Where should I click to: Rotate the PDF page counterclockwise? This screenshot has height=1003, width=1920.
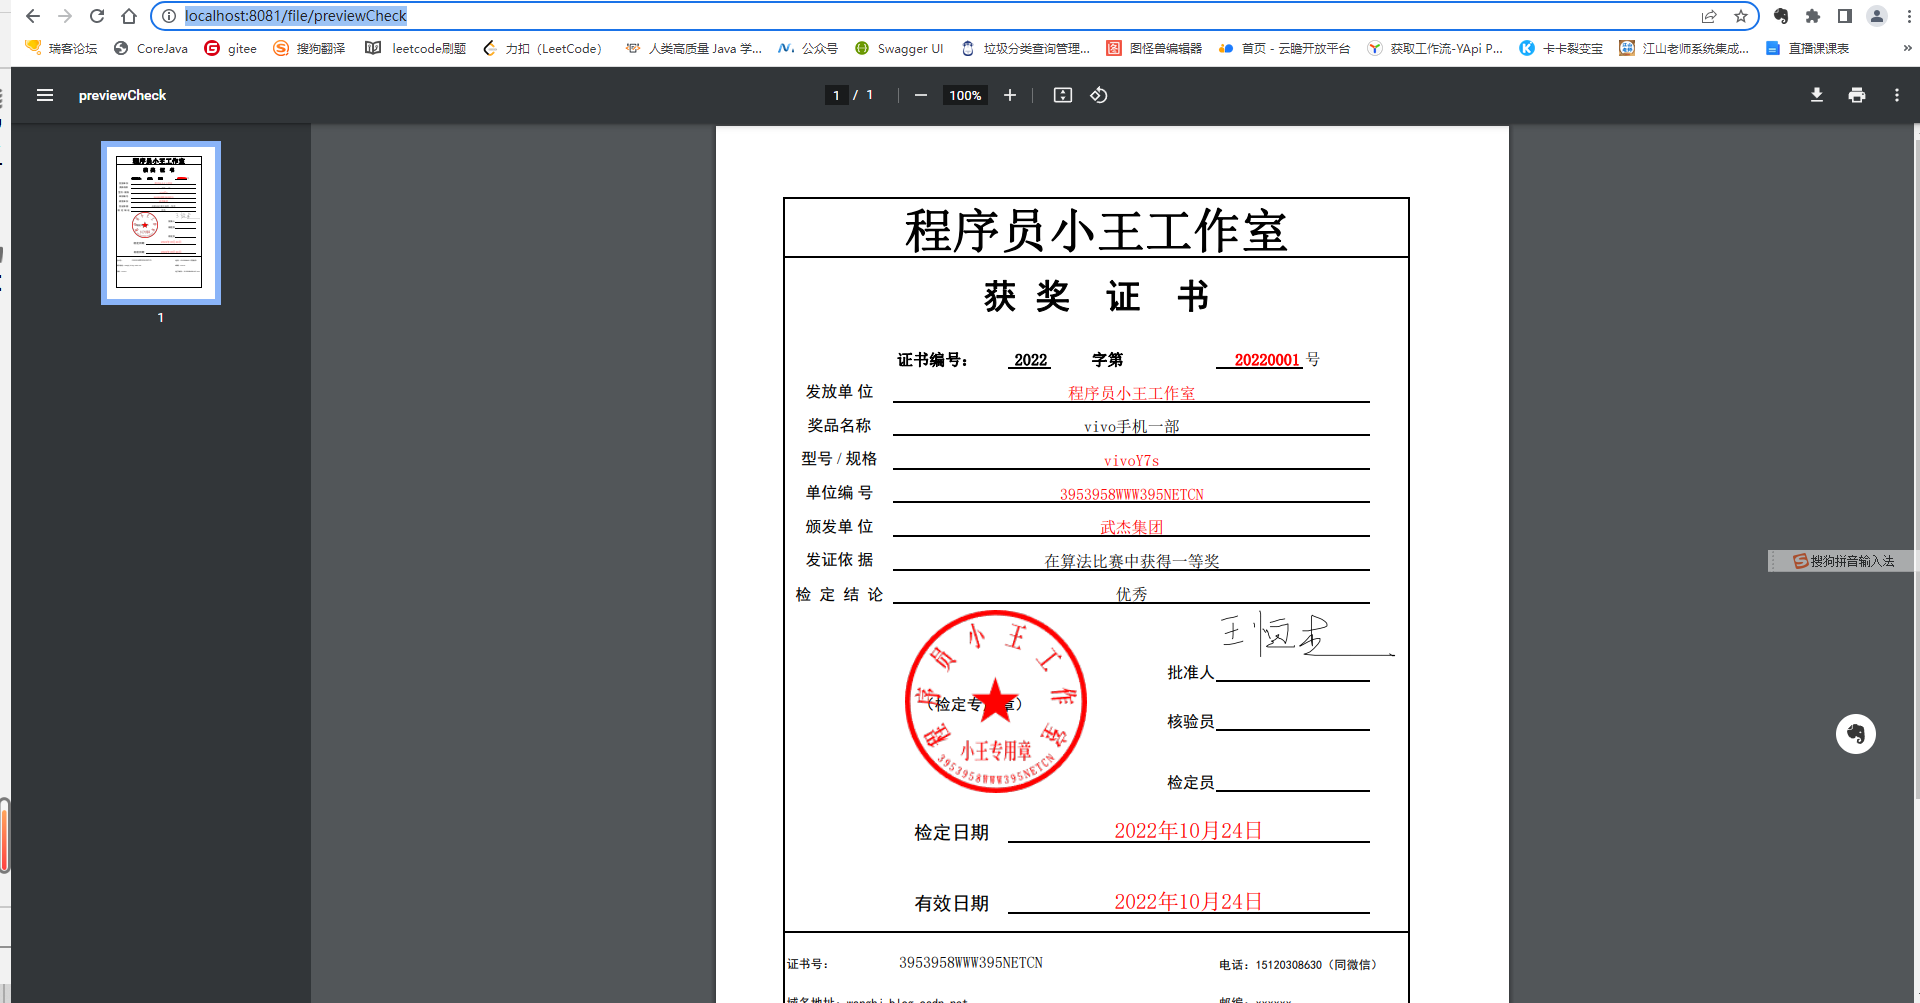(x=1098, y=95)
